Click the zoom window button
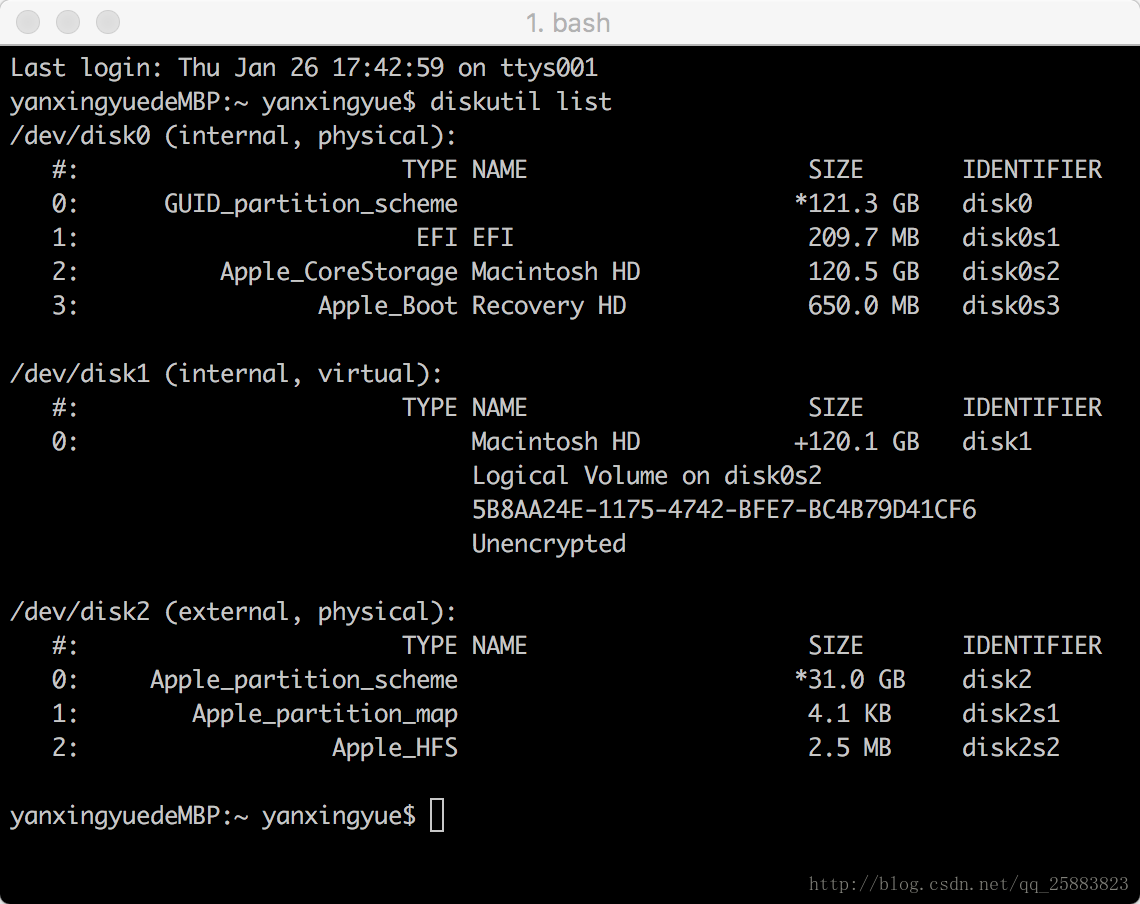The width and height of the screenshot is (1140, 904). [108, 23]
